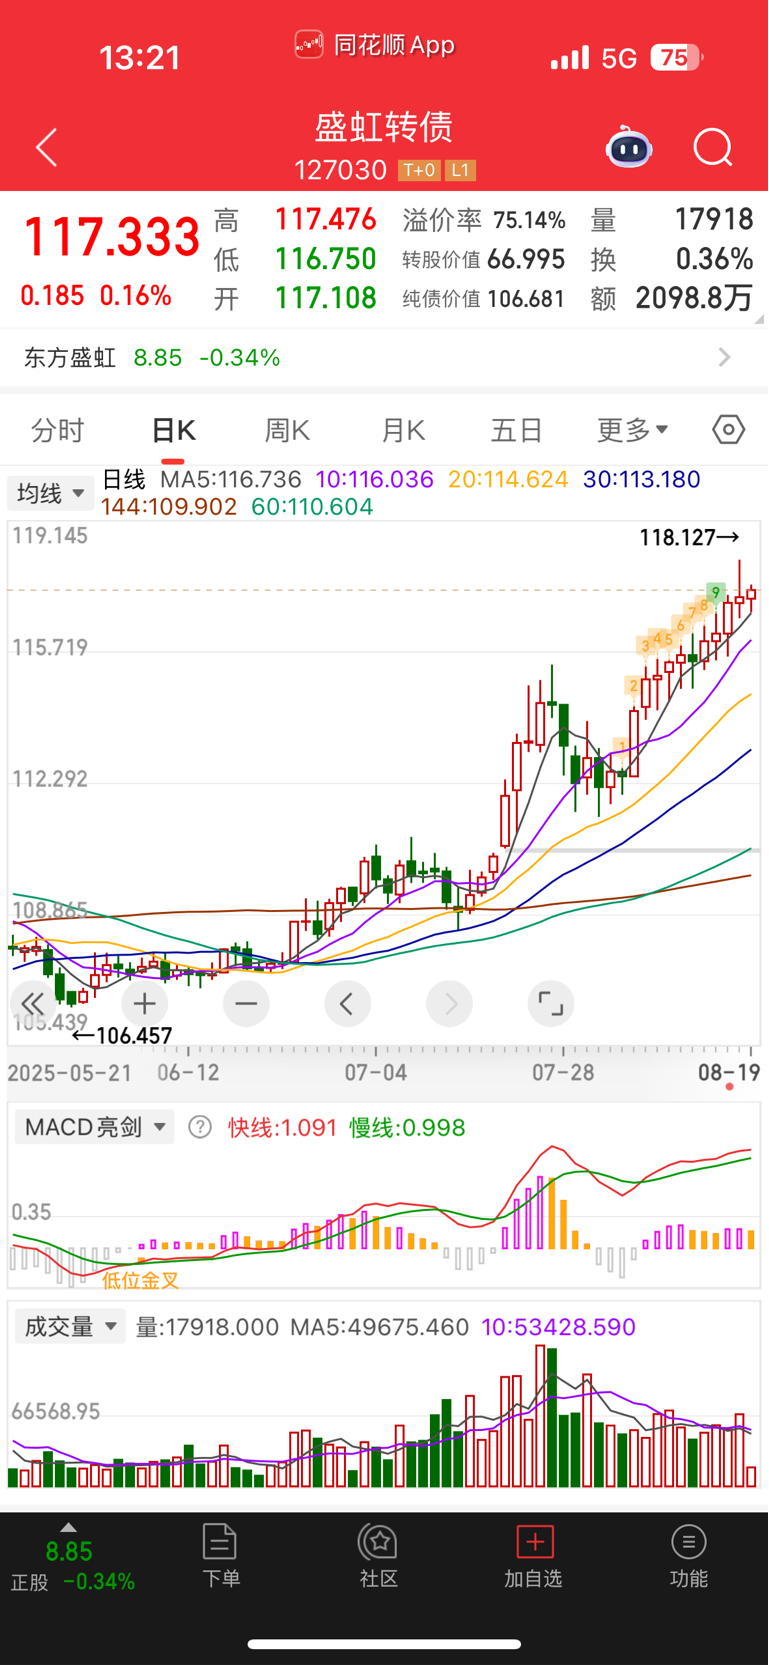Tap the 144:109.902 moving average label
The width and height of the screenshot is (769, 1665).
tap(169, 507)
